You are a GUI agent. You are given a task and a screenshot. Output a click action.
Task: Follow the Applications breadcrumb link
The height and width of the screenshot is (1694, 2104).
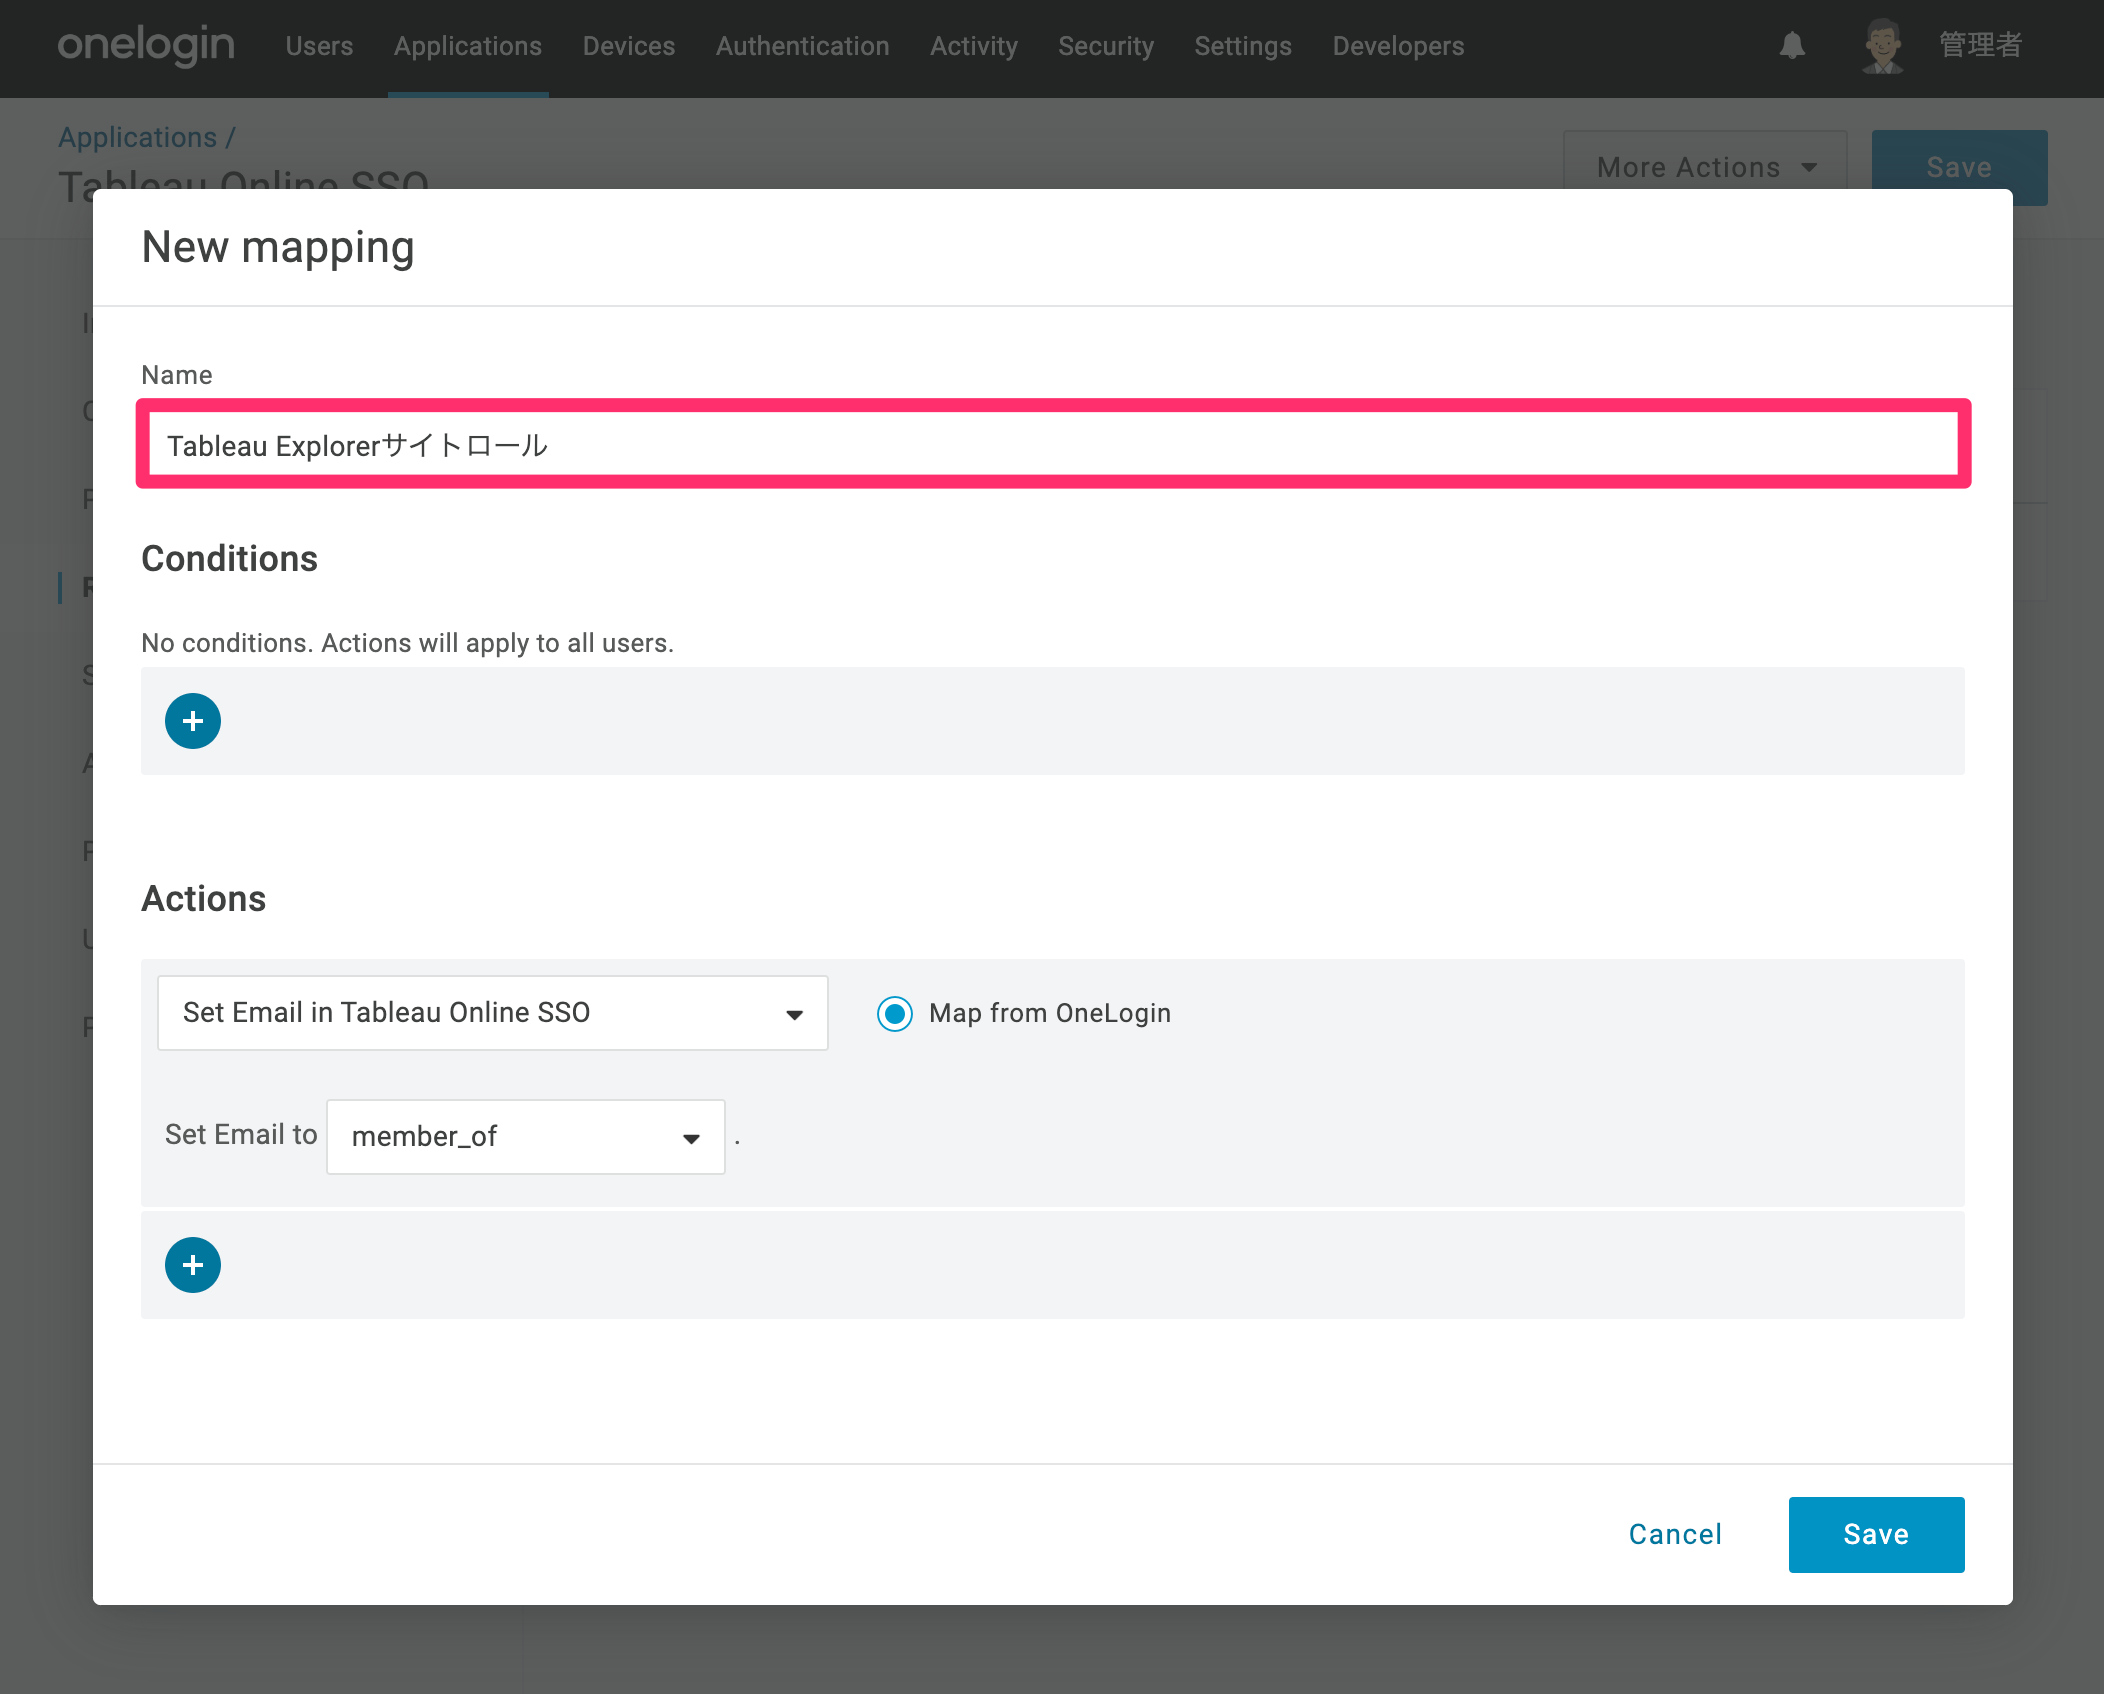click(137, 137)
